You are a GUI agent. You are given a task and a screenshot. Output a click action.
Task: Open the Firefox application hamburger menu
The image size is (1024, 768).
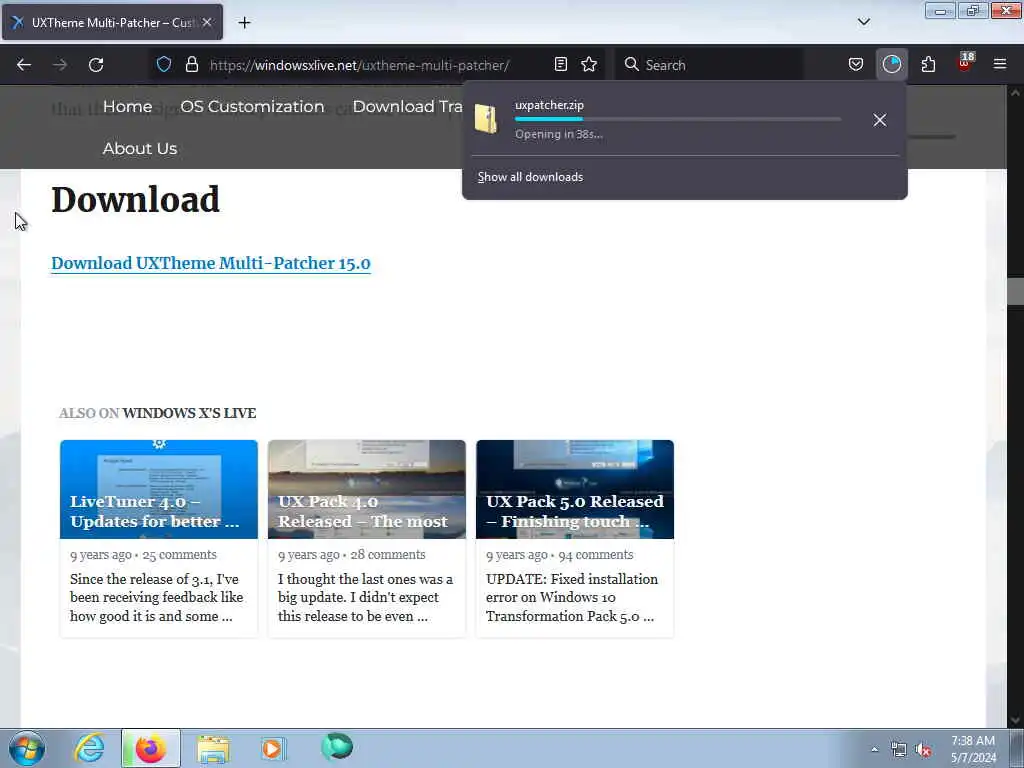pyautogui.click(x=1000, y=64)
